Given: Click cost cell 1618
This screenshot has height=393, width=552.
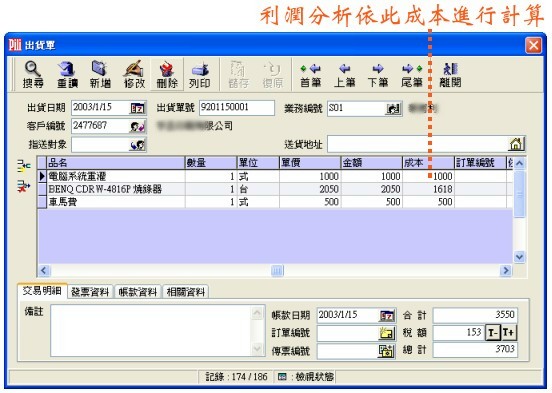Looking at the screenshot, I should coord(428,189).
